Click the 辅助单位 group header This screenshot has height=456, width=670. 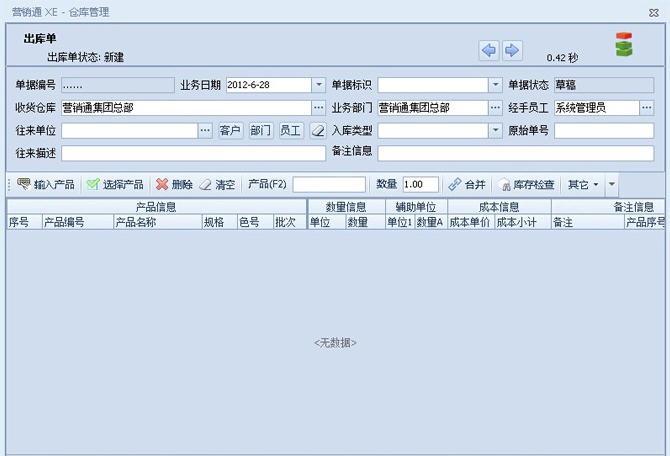pos(416,207)
